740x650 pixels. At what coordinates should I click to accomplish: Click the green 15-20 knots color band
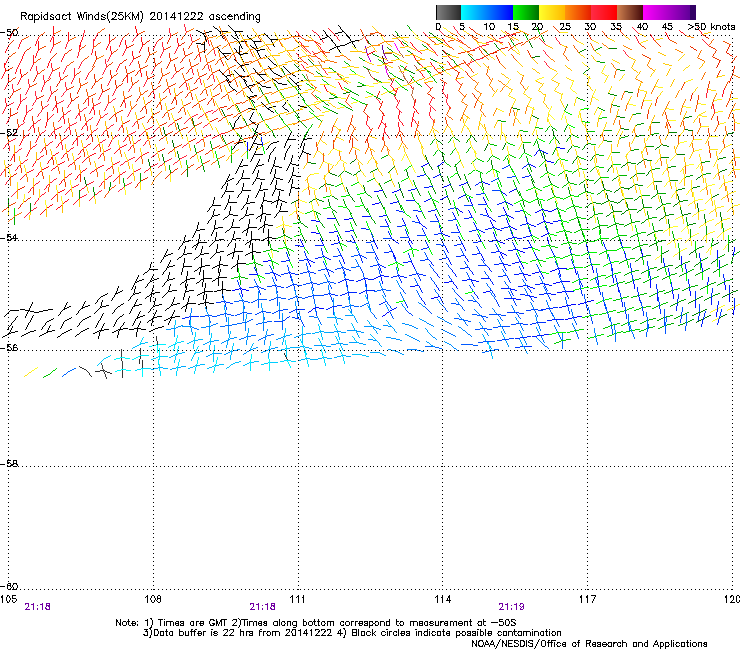526,12
